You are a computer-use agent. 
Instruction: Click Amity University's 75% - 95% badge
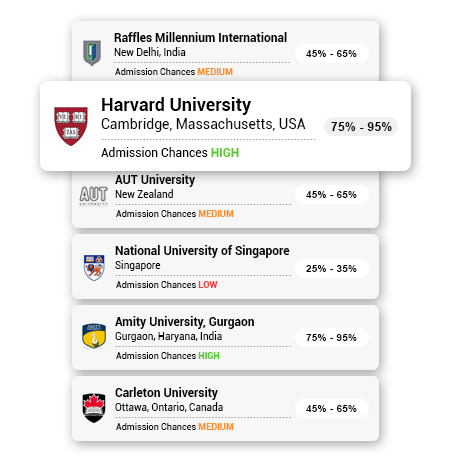coord(332,337)
